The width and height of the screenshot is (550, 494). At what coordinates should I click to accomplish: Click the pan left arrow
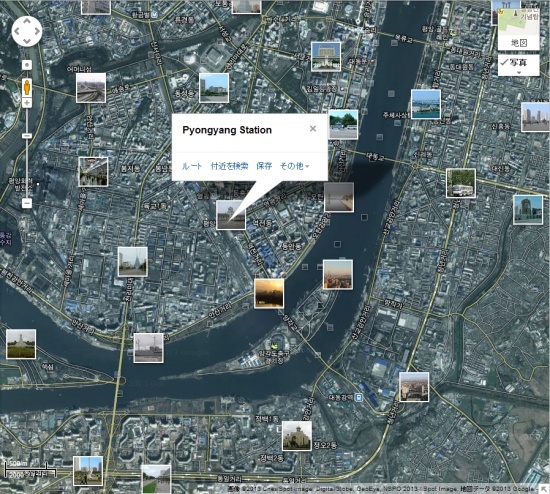point(17,31)
